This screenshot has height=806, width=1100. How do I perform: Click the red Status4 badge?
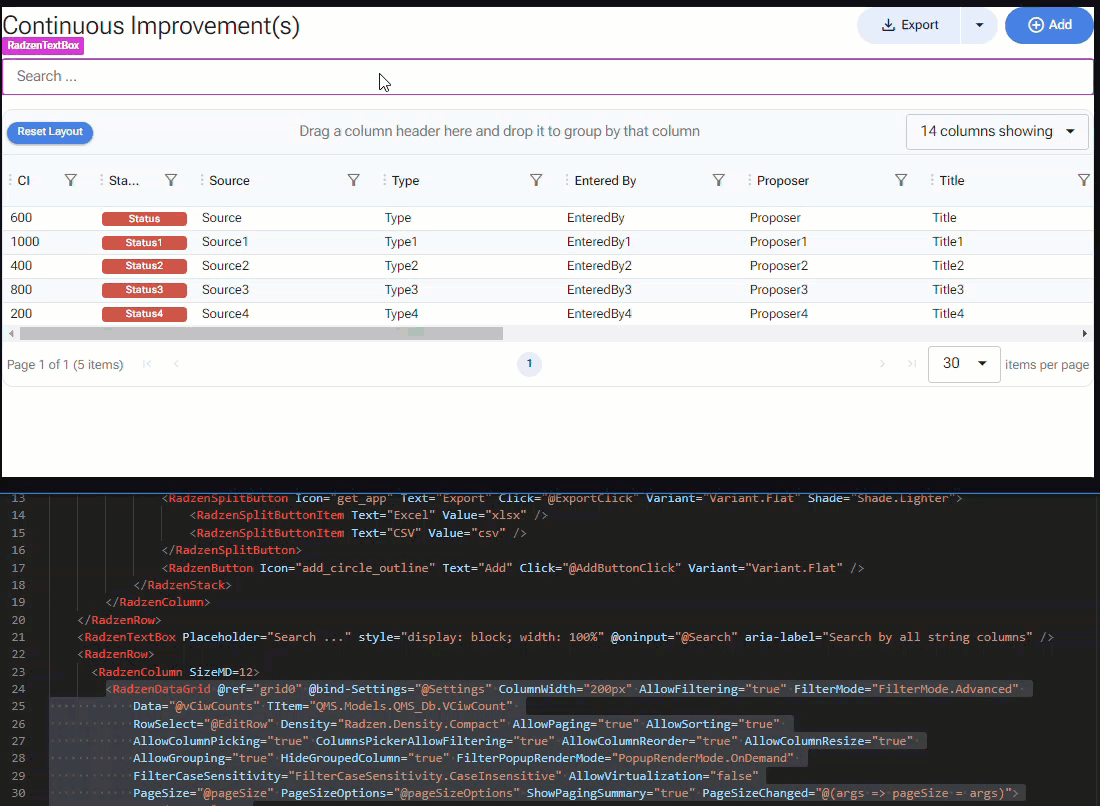(x=145, y=314)
